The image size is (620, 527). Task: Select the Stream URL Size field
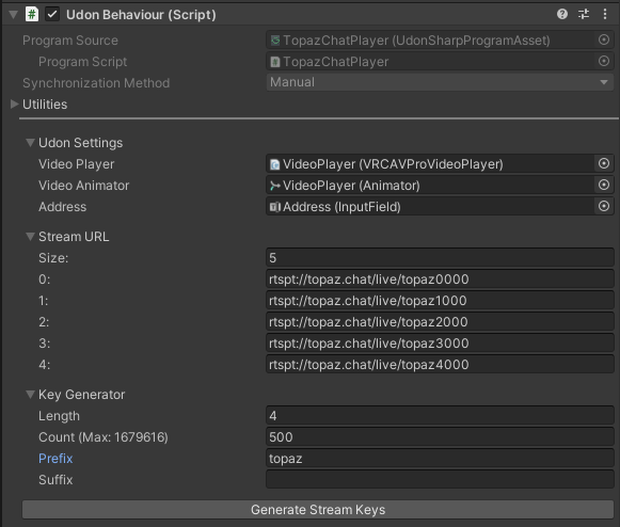click(x=440, y=258)
